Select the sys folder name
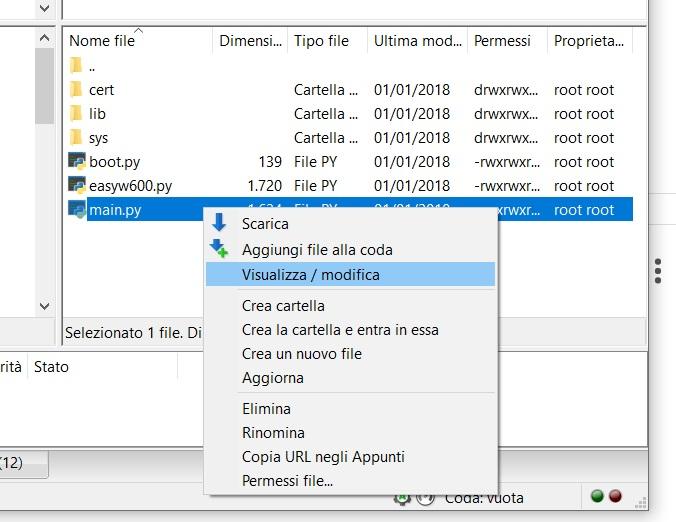The height and width of the screenshot is (522, 676). (x=98, y=138)
